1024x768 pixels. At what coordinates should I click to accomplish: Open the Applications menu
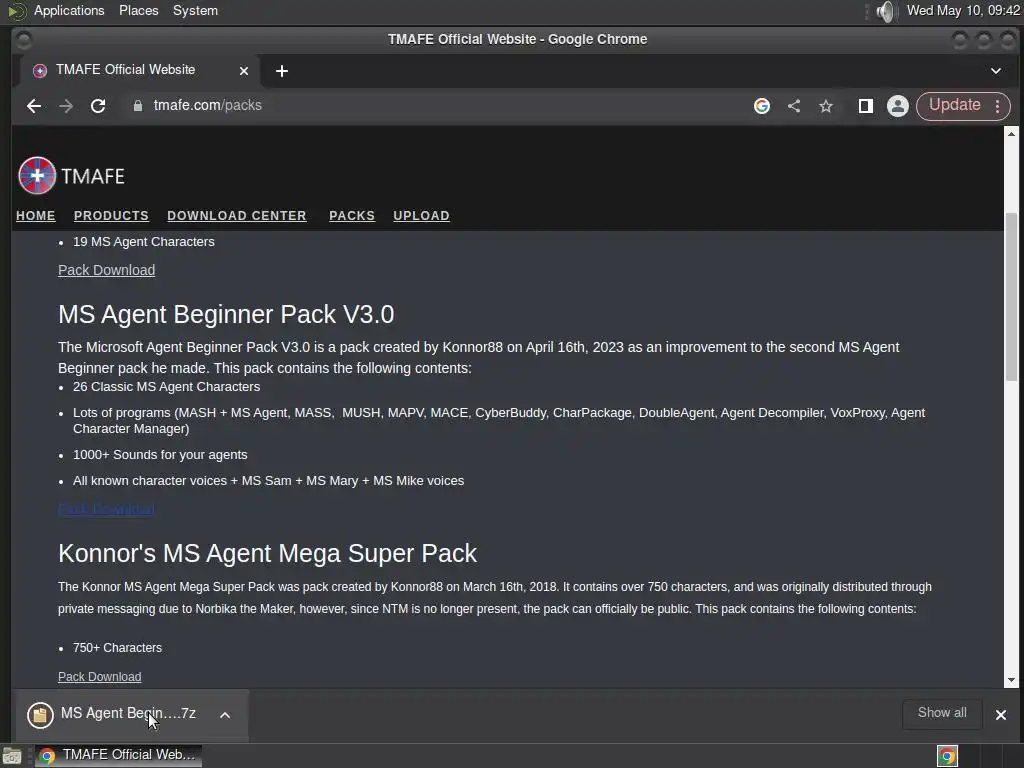(x=69, y=11)
